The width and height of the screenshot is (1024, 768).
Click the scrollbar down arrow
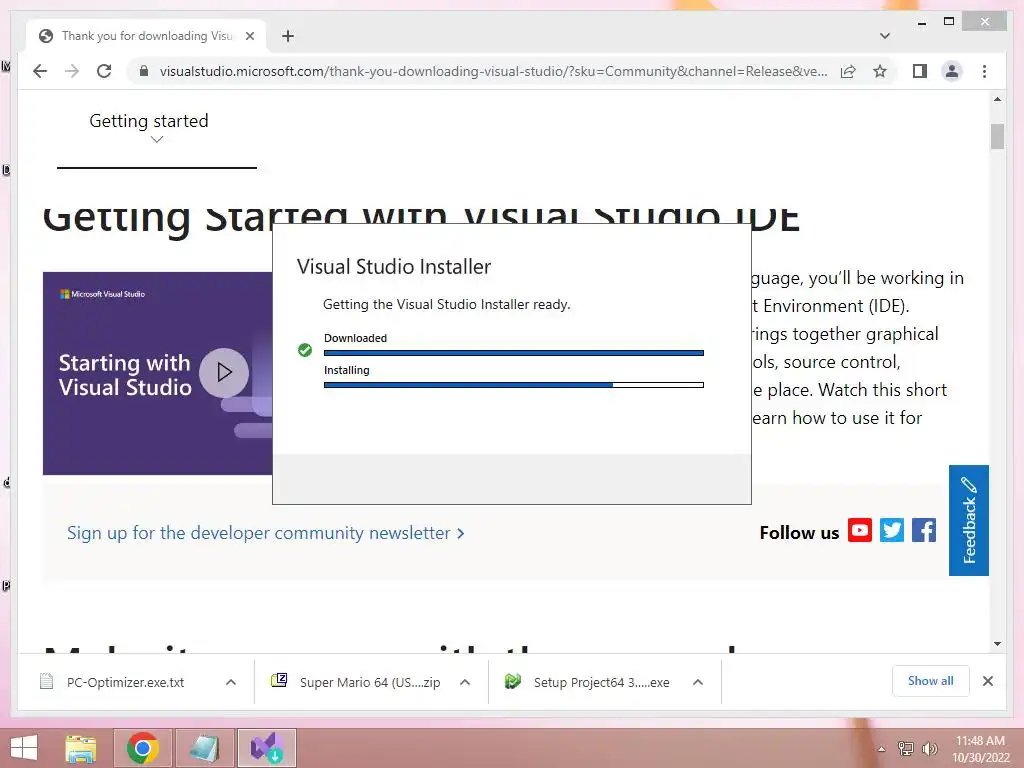point(997,644)
